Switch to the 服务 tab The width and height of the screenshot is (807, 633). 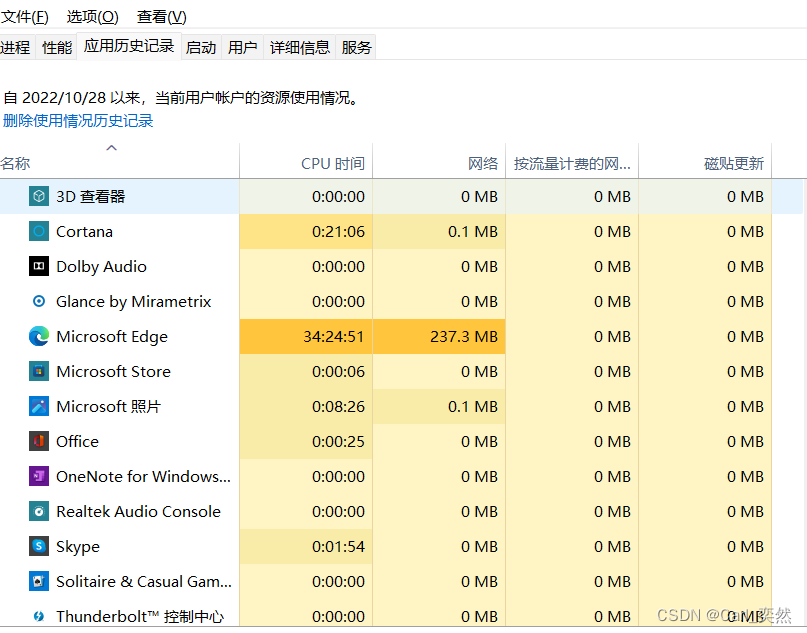coord(356,47)
